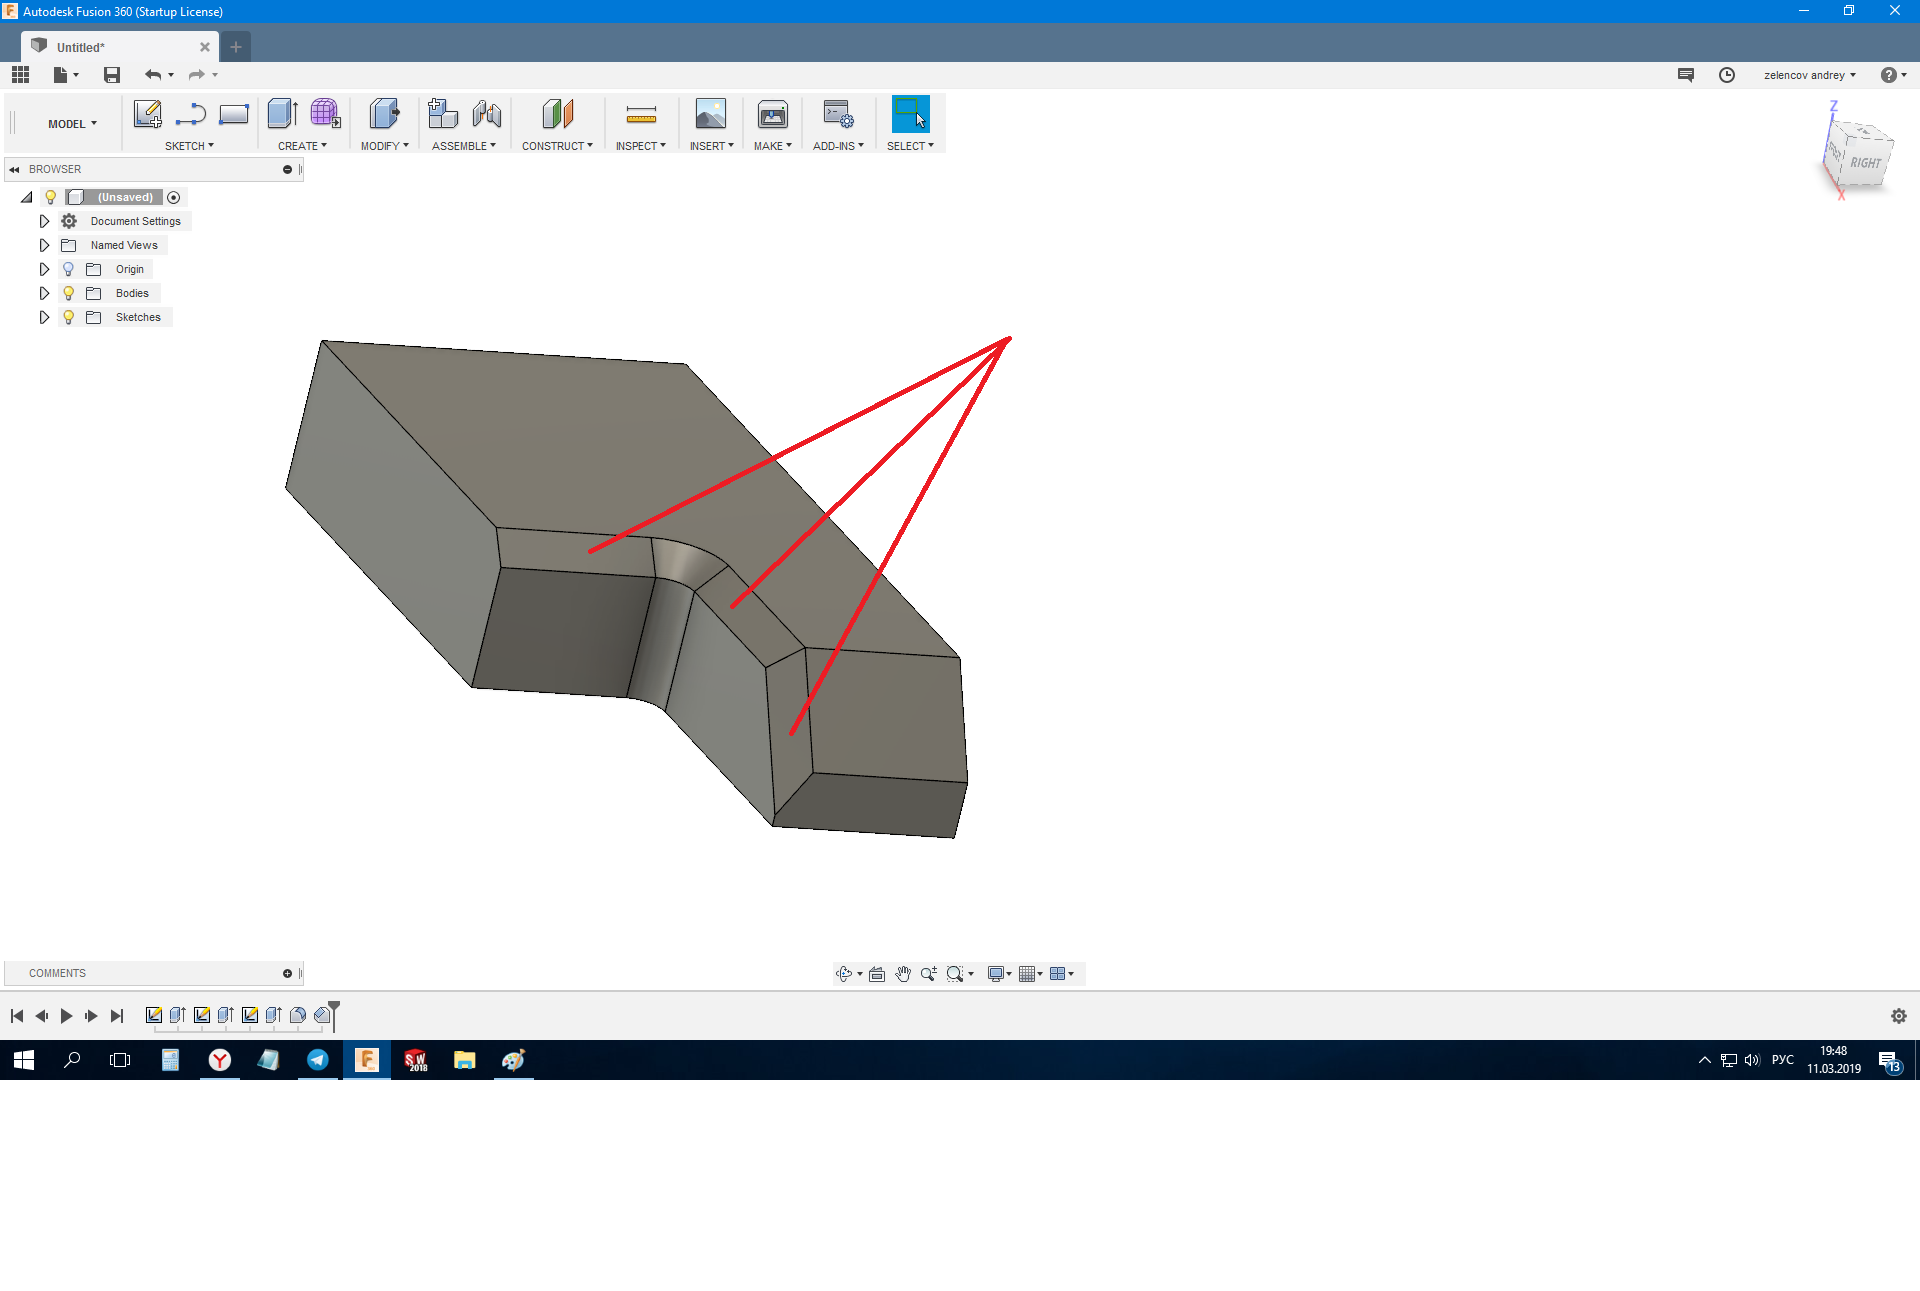This screenshot has width=1920, height=1291.
Task: Open the Insert Decal image icon
Action: pyautogui.click(x=710, y=114)
